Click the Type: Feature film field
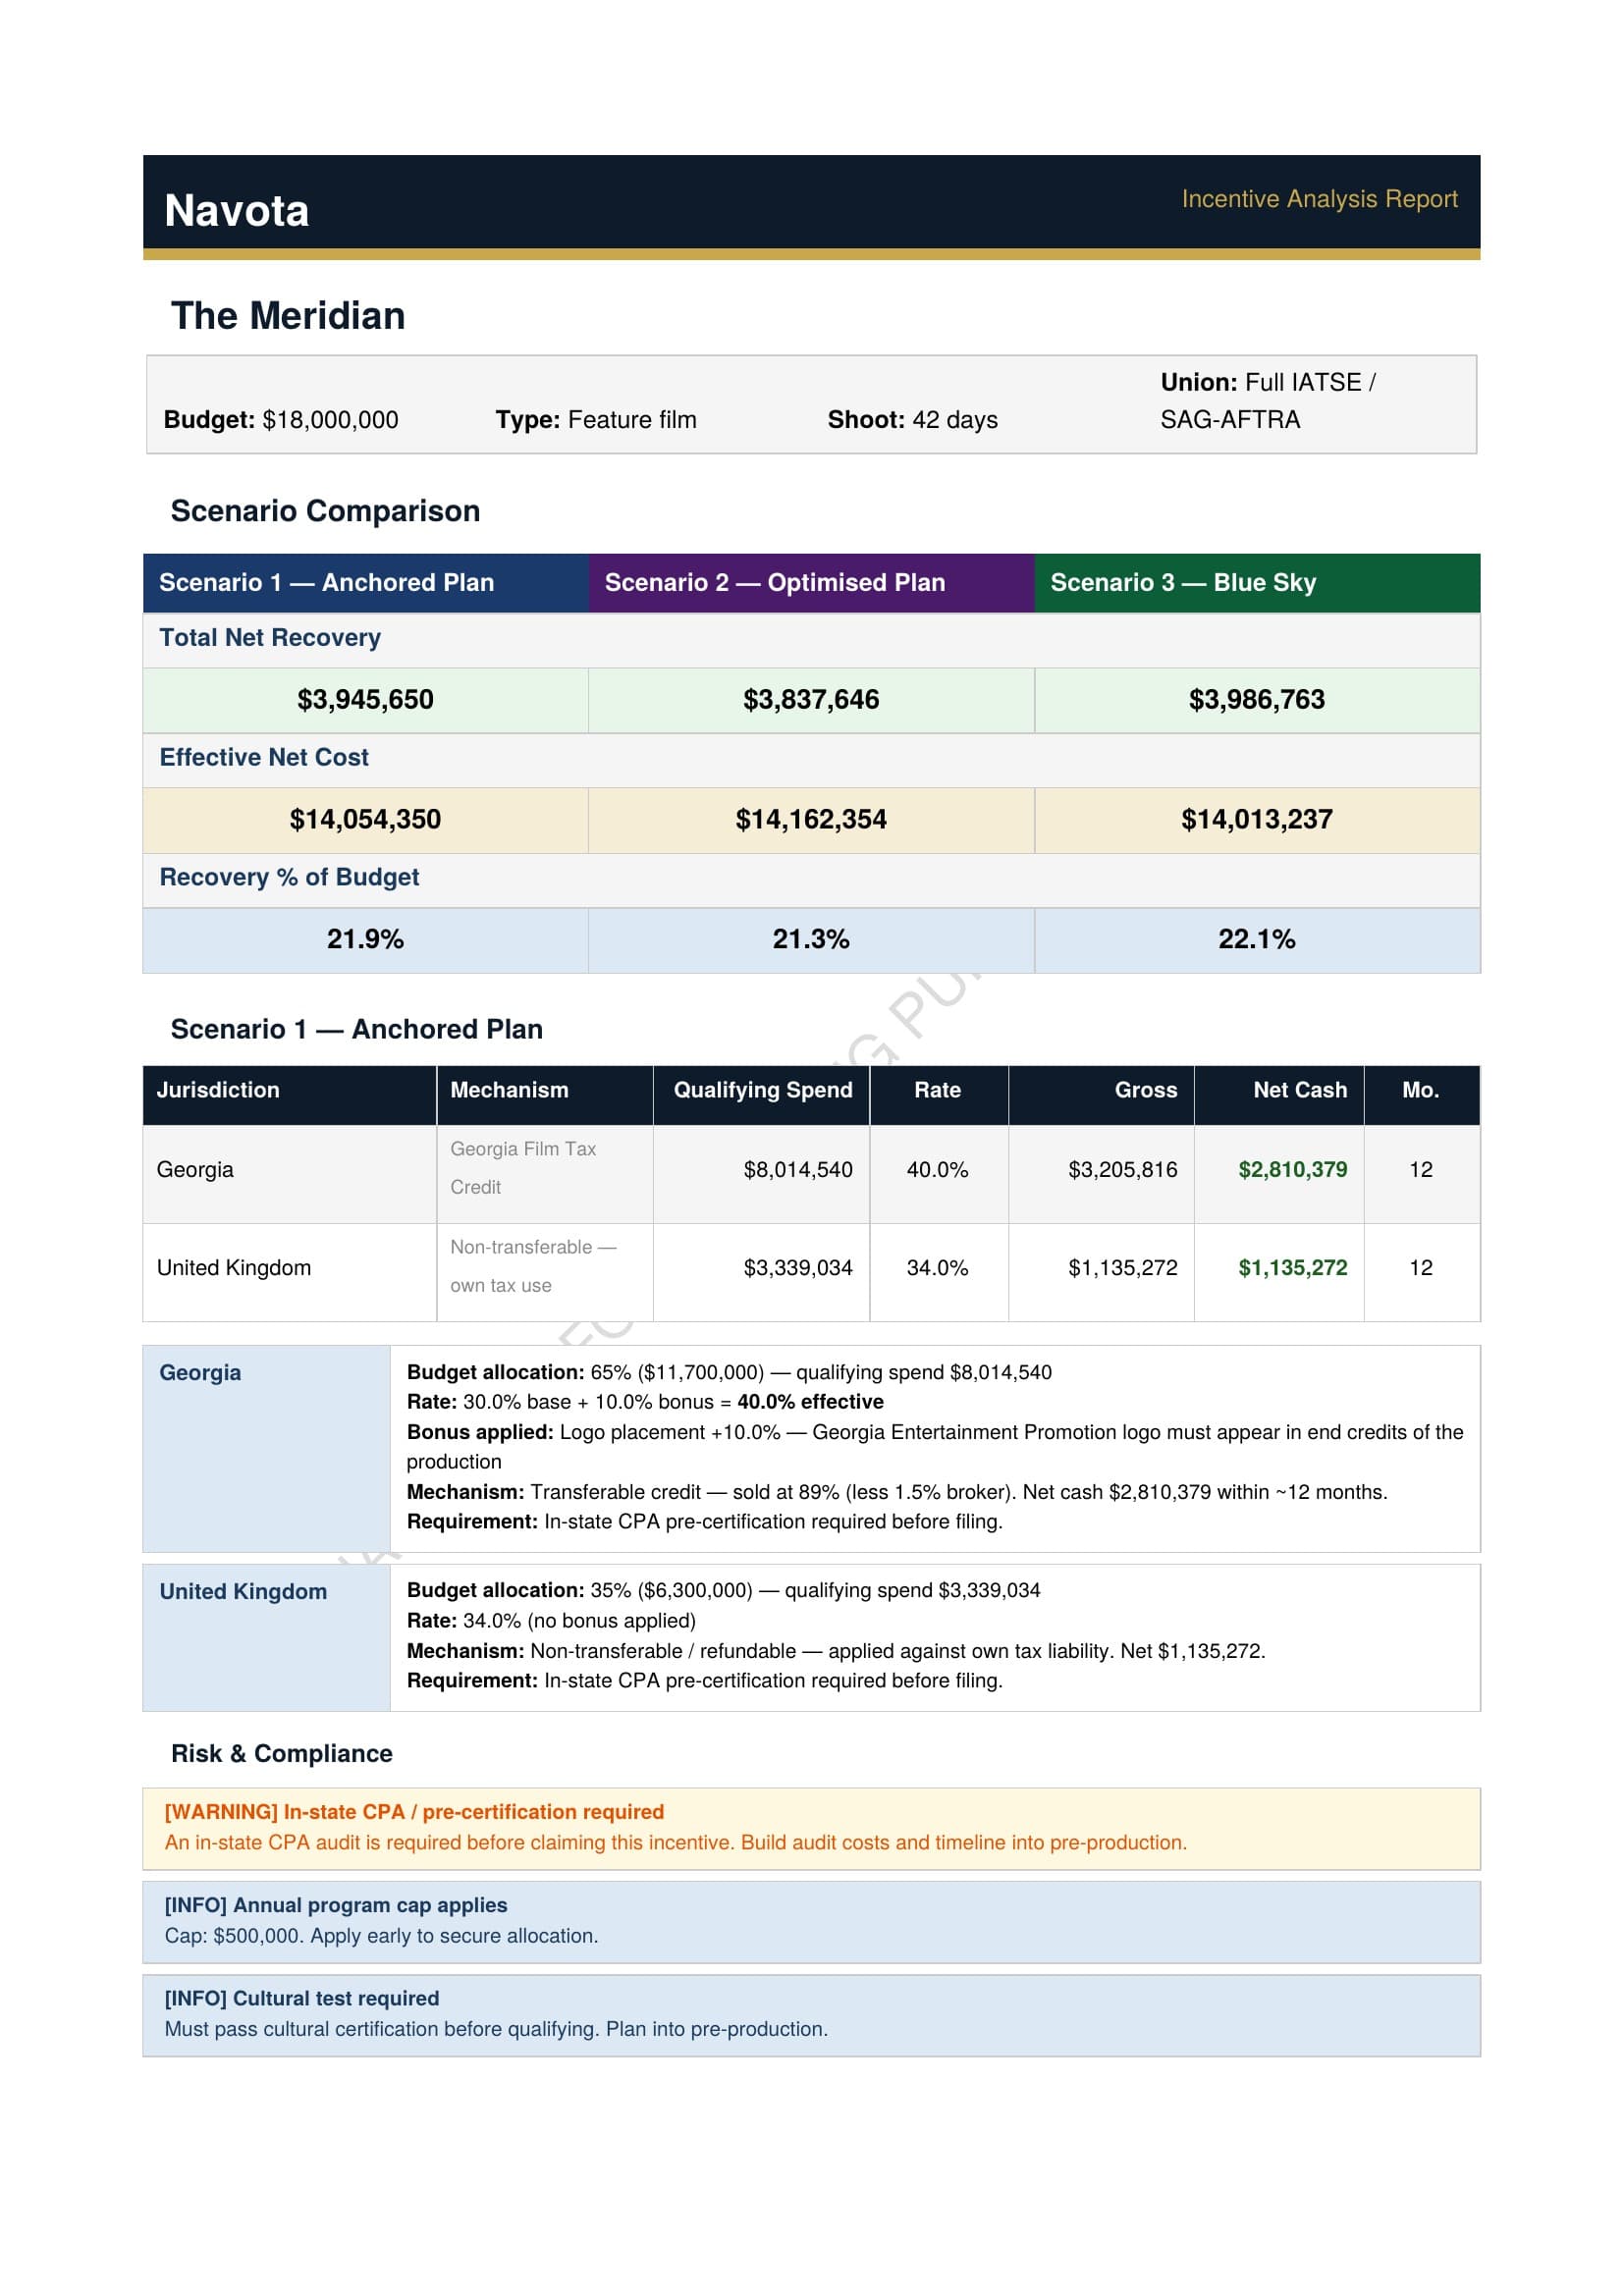1624x2296 pixels. (596, 420)
